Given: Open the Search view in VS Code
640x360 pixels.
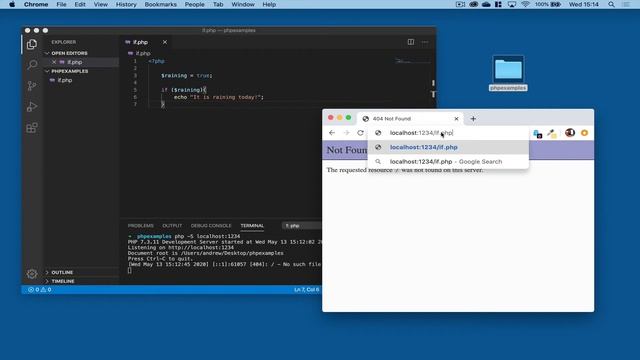Looking at the screenshot, I should pyautogui.click(x=32, y=65).
